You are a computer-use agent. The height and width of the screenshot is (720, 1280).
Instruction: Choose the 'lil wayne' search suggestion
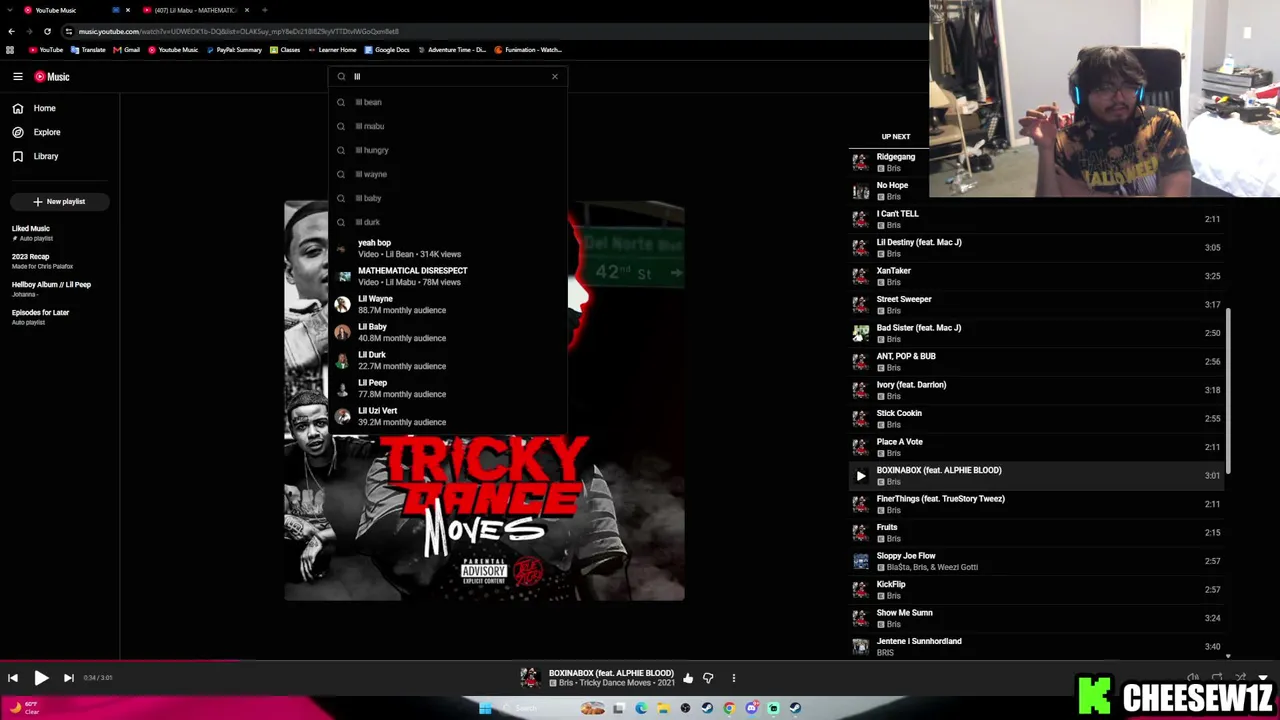tap(448, 174)
